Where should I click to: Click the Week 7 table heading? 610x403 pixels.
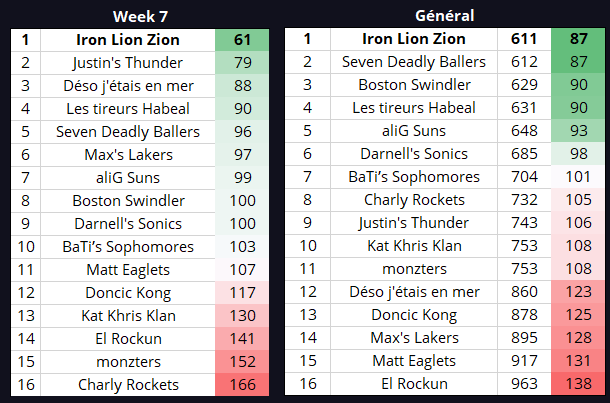[x=140, y=17]
